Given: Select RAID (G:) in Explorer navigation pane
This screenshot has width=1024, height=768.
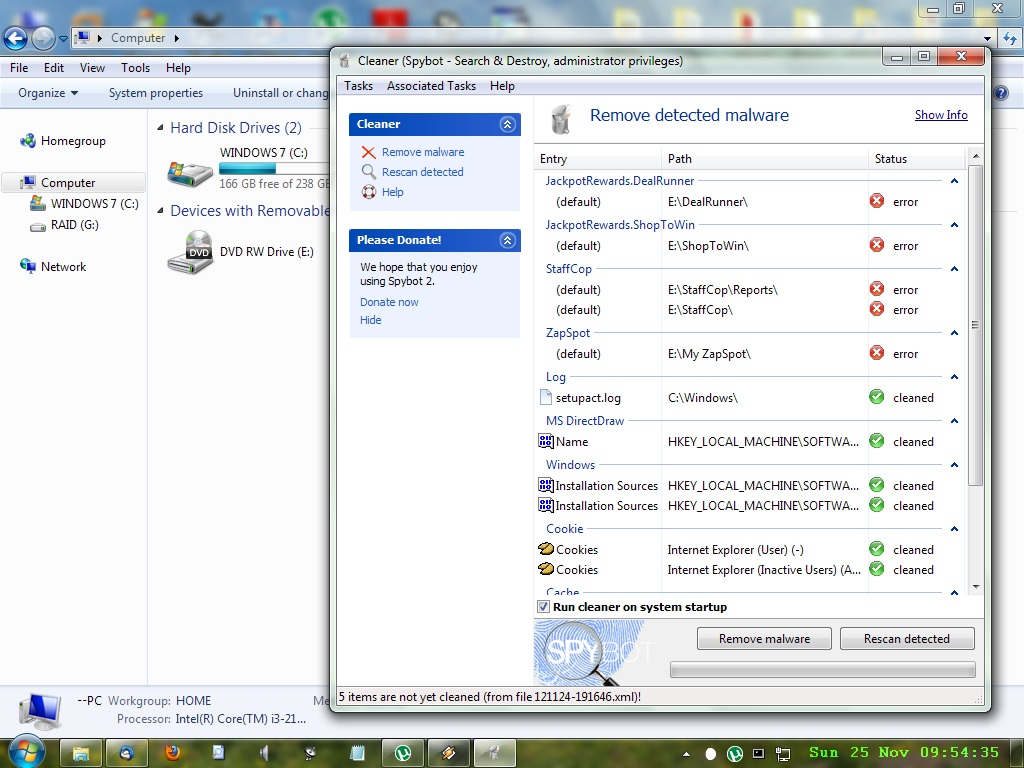Looking at the screenshot, I should click(x=74, y=225).
